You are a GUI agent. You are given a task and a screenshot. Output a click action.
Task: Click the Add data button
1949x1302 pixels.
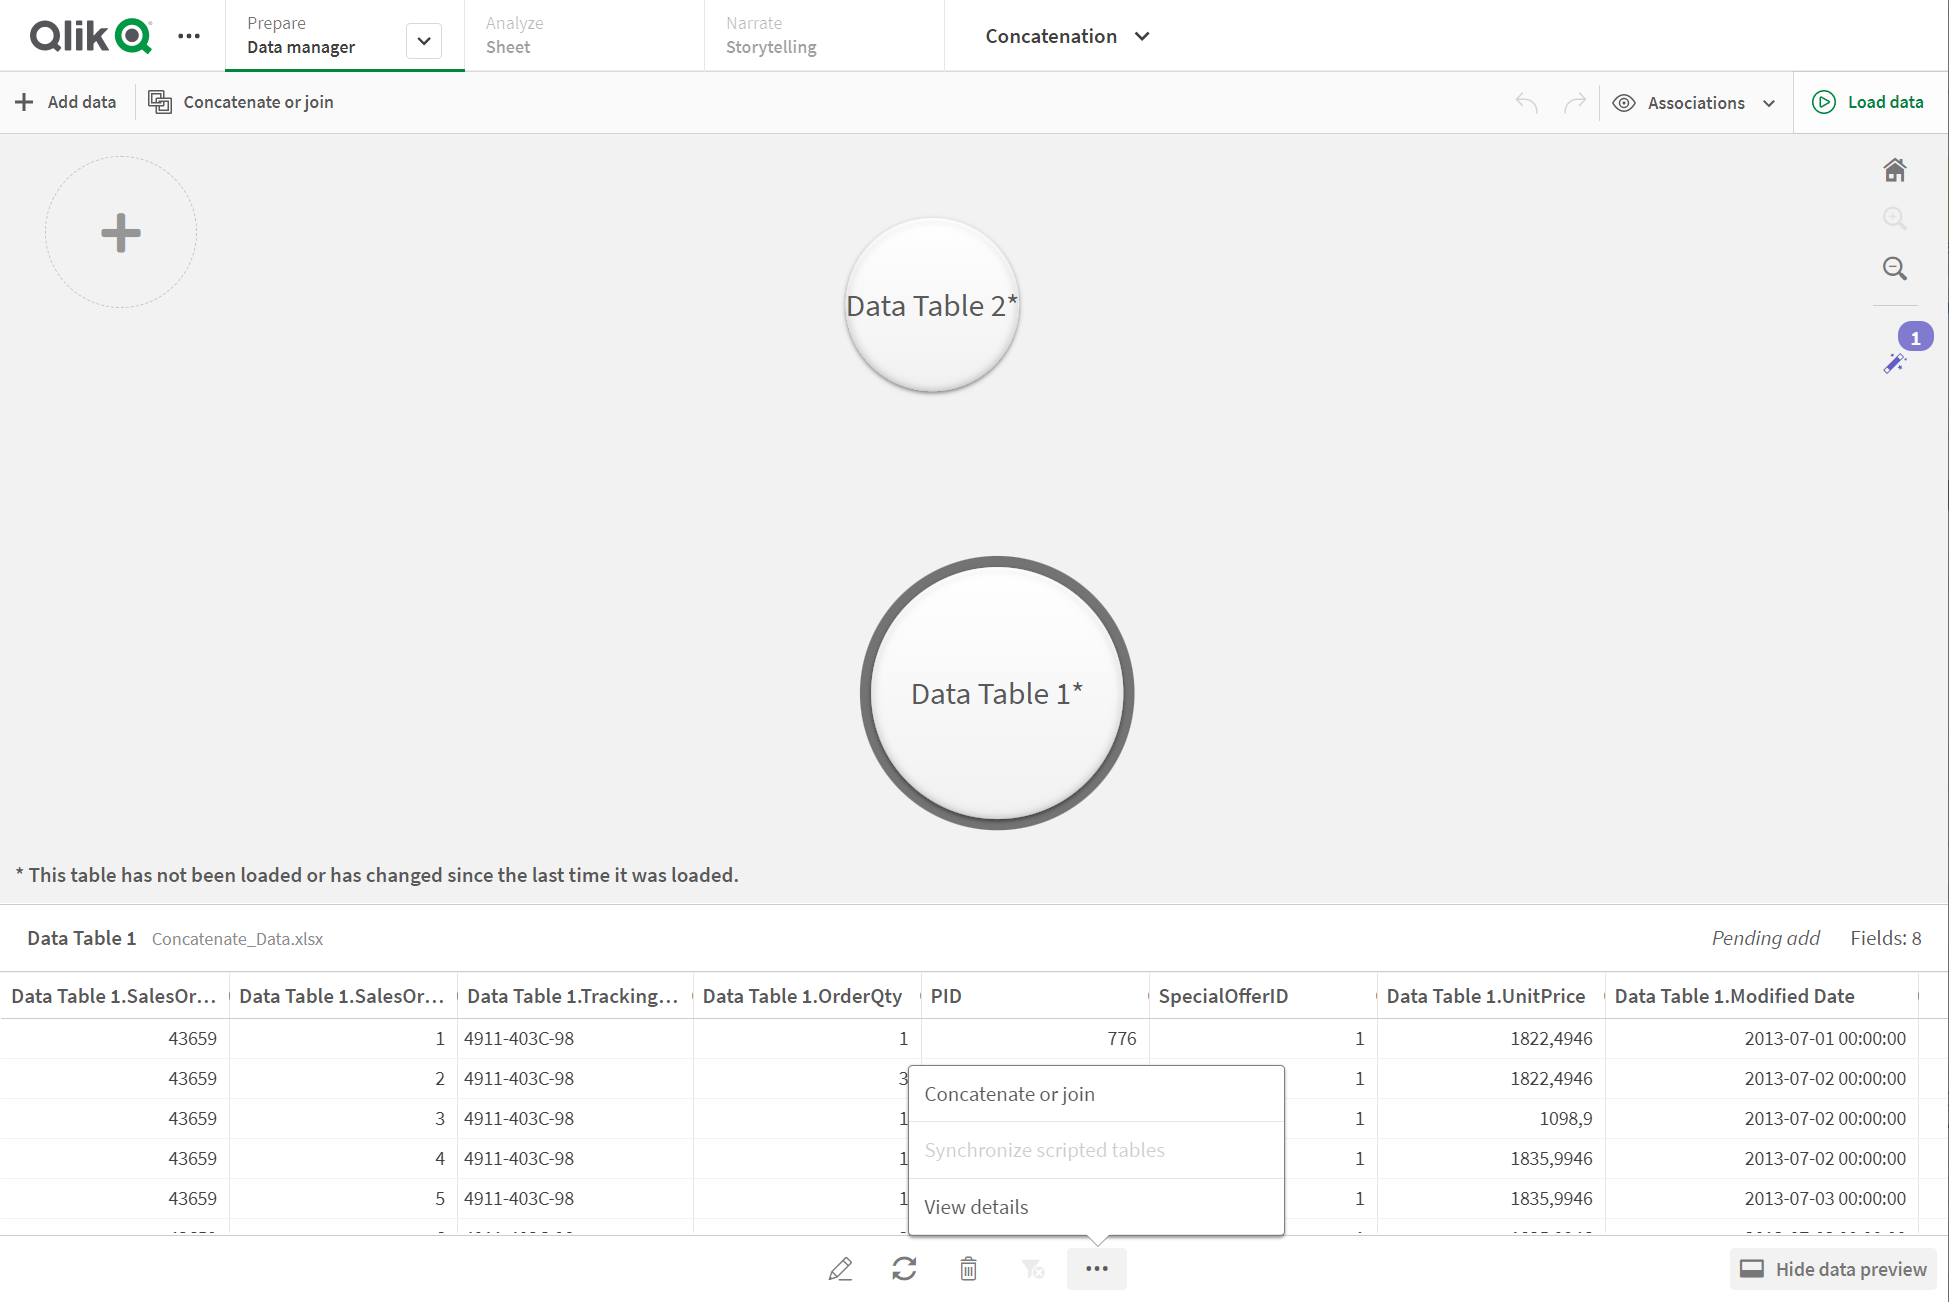pyautogui.click(x=65, y=102)
